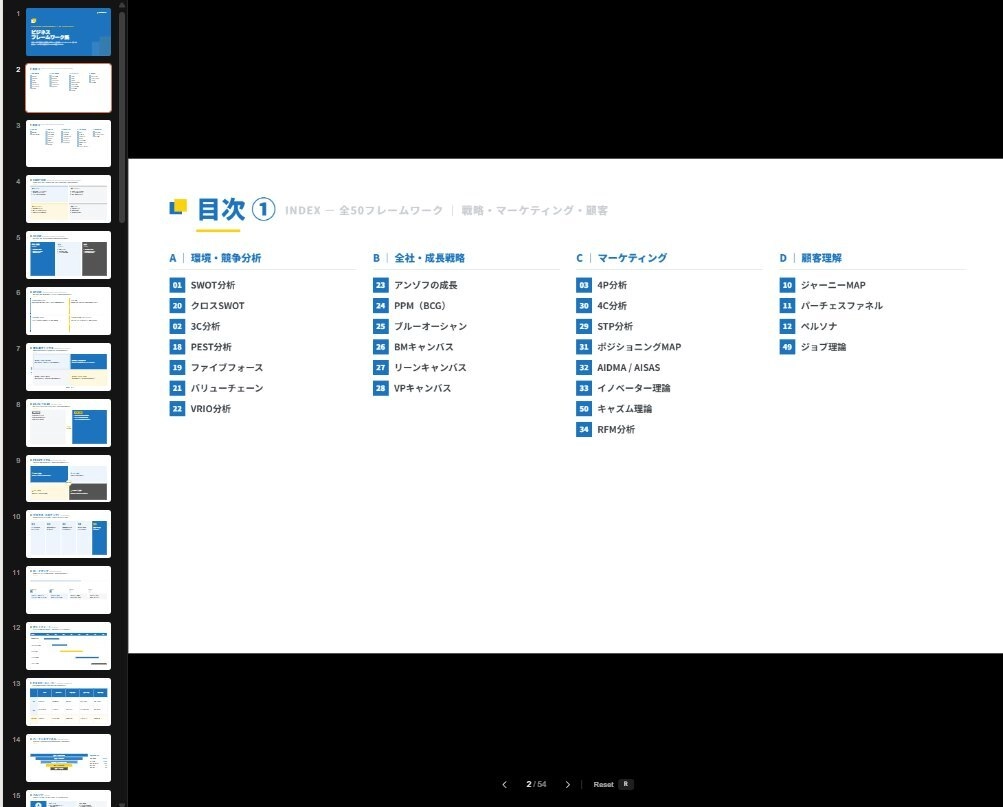Image resolution: width=1003 pixels, height=807 pixels.
Task: Click the 32 AIDMA / AISAS entry
Action: point(619,368)
